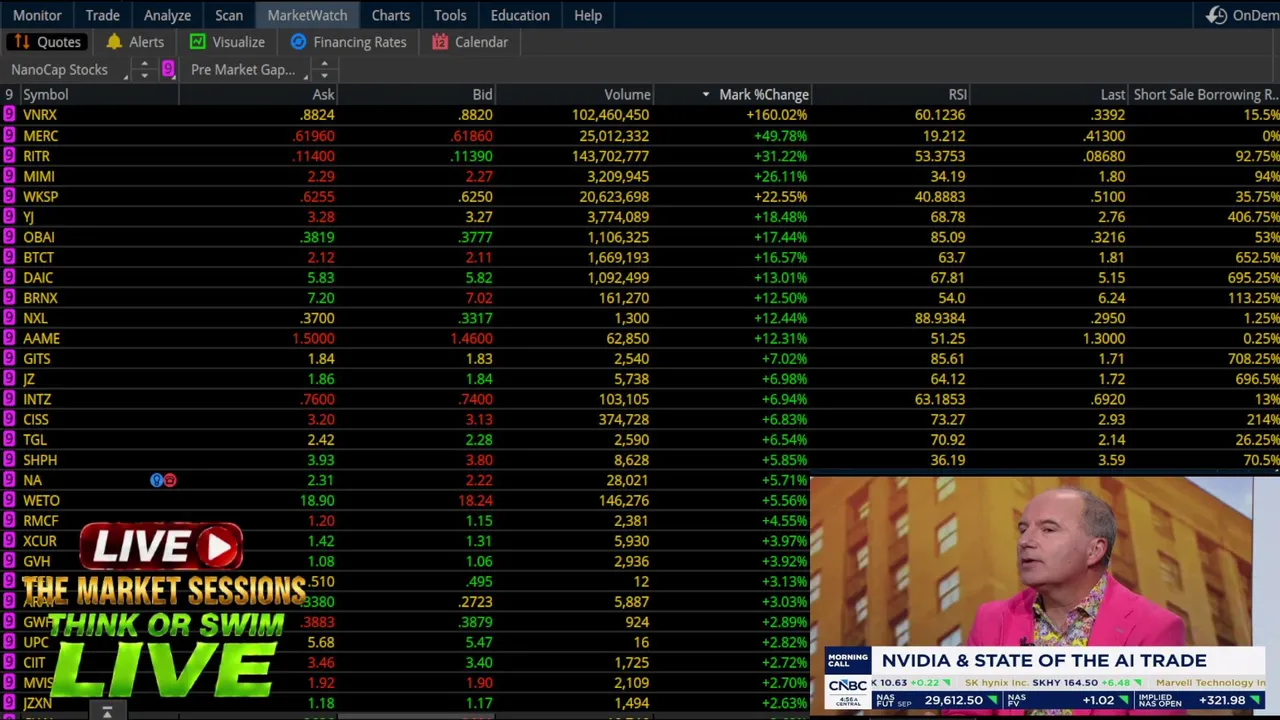1280x720 pixels.
Task: Click RITR's RSI value 53.3753
Action: [x=940, y=156]
